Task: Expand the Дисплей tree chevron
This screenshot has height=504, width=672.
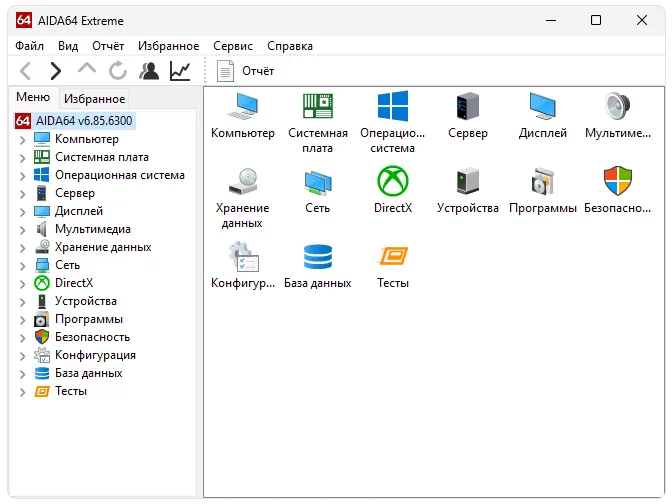Action: point(22,212)
